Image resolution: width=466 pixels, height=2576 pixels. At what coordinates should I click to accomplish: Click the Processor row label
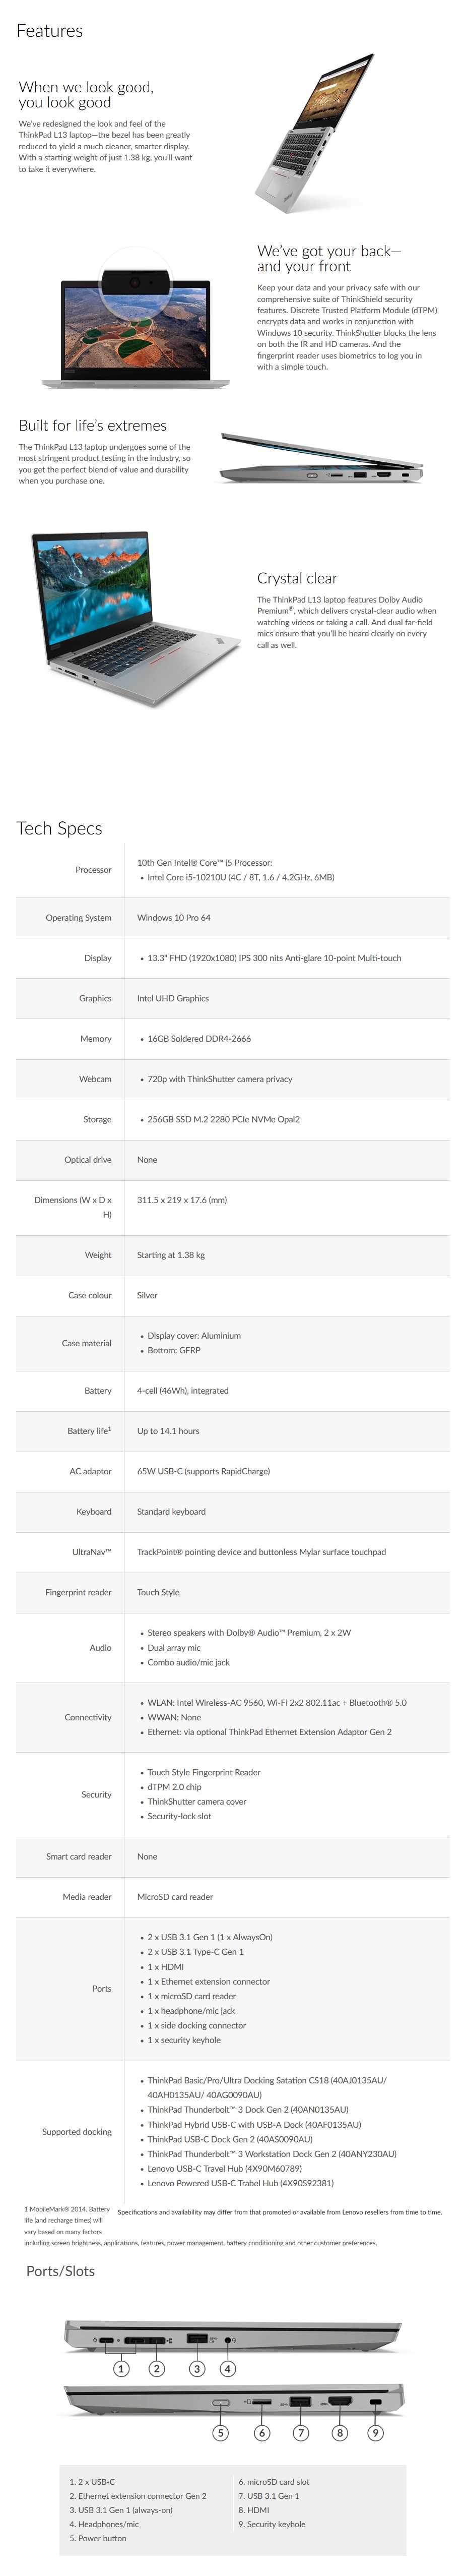click(x=93, y=870)
